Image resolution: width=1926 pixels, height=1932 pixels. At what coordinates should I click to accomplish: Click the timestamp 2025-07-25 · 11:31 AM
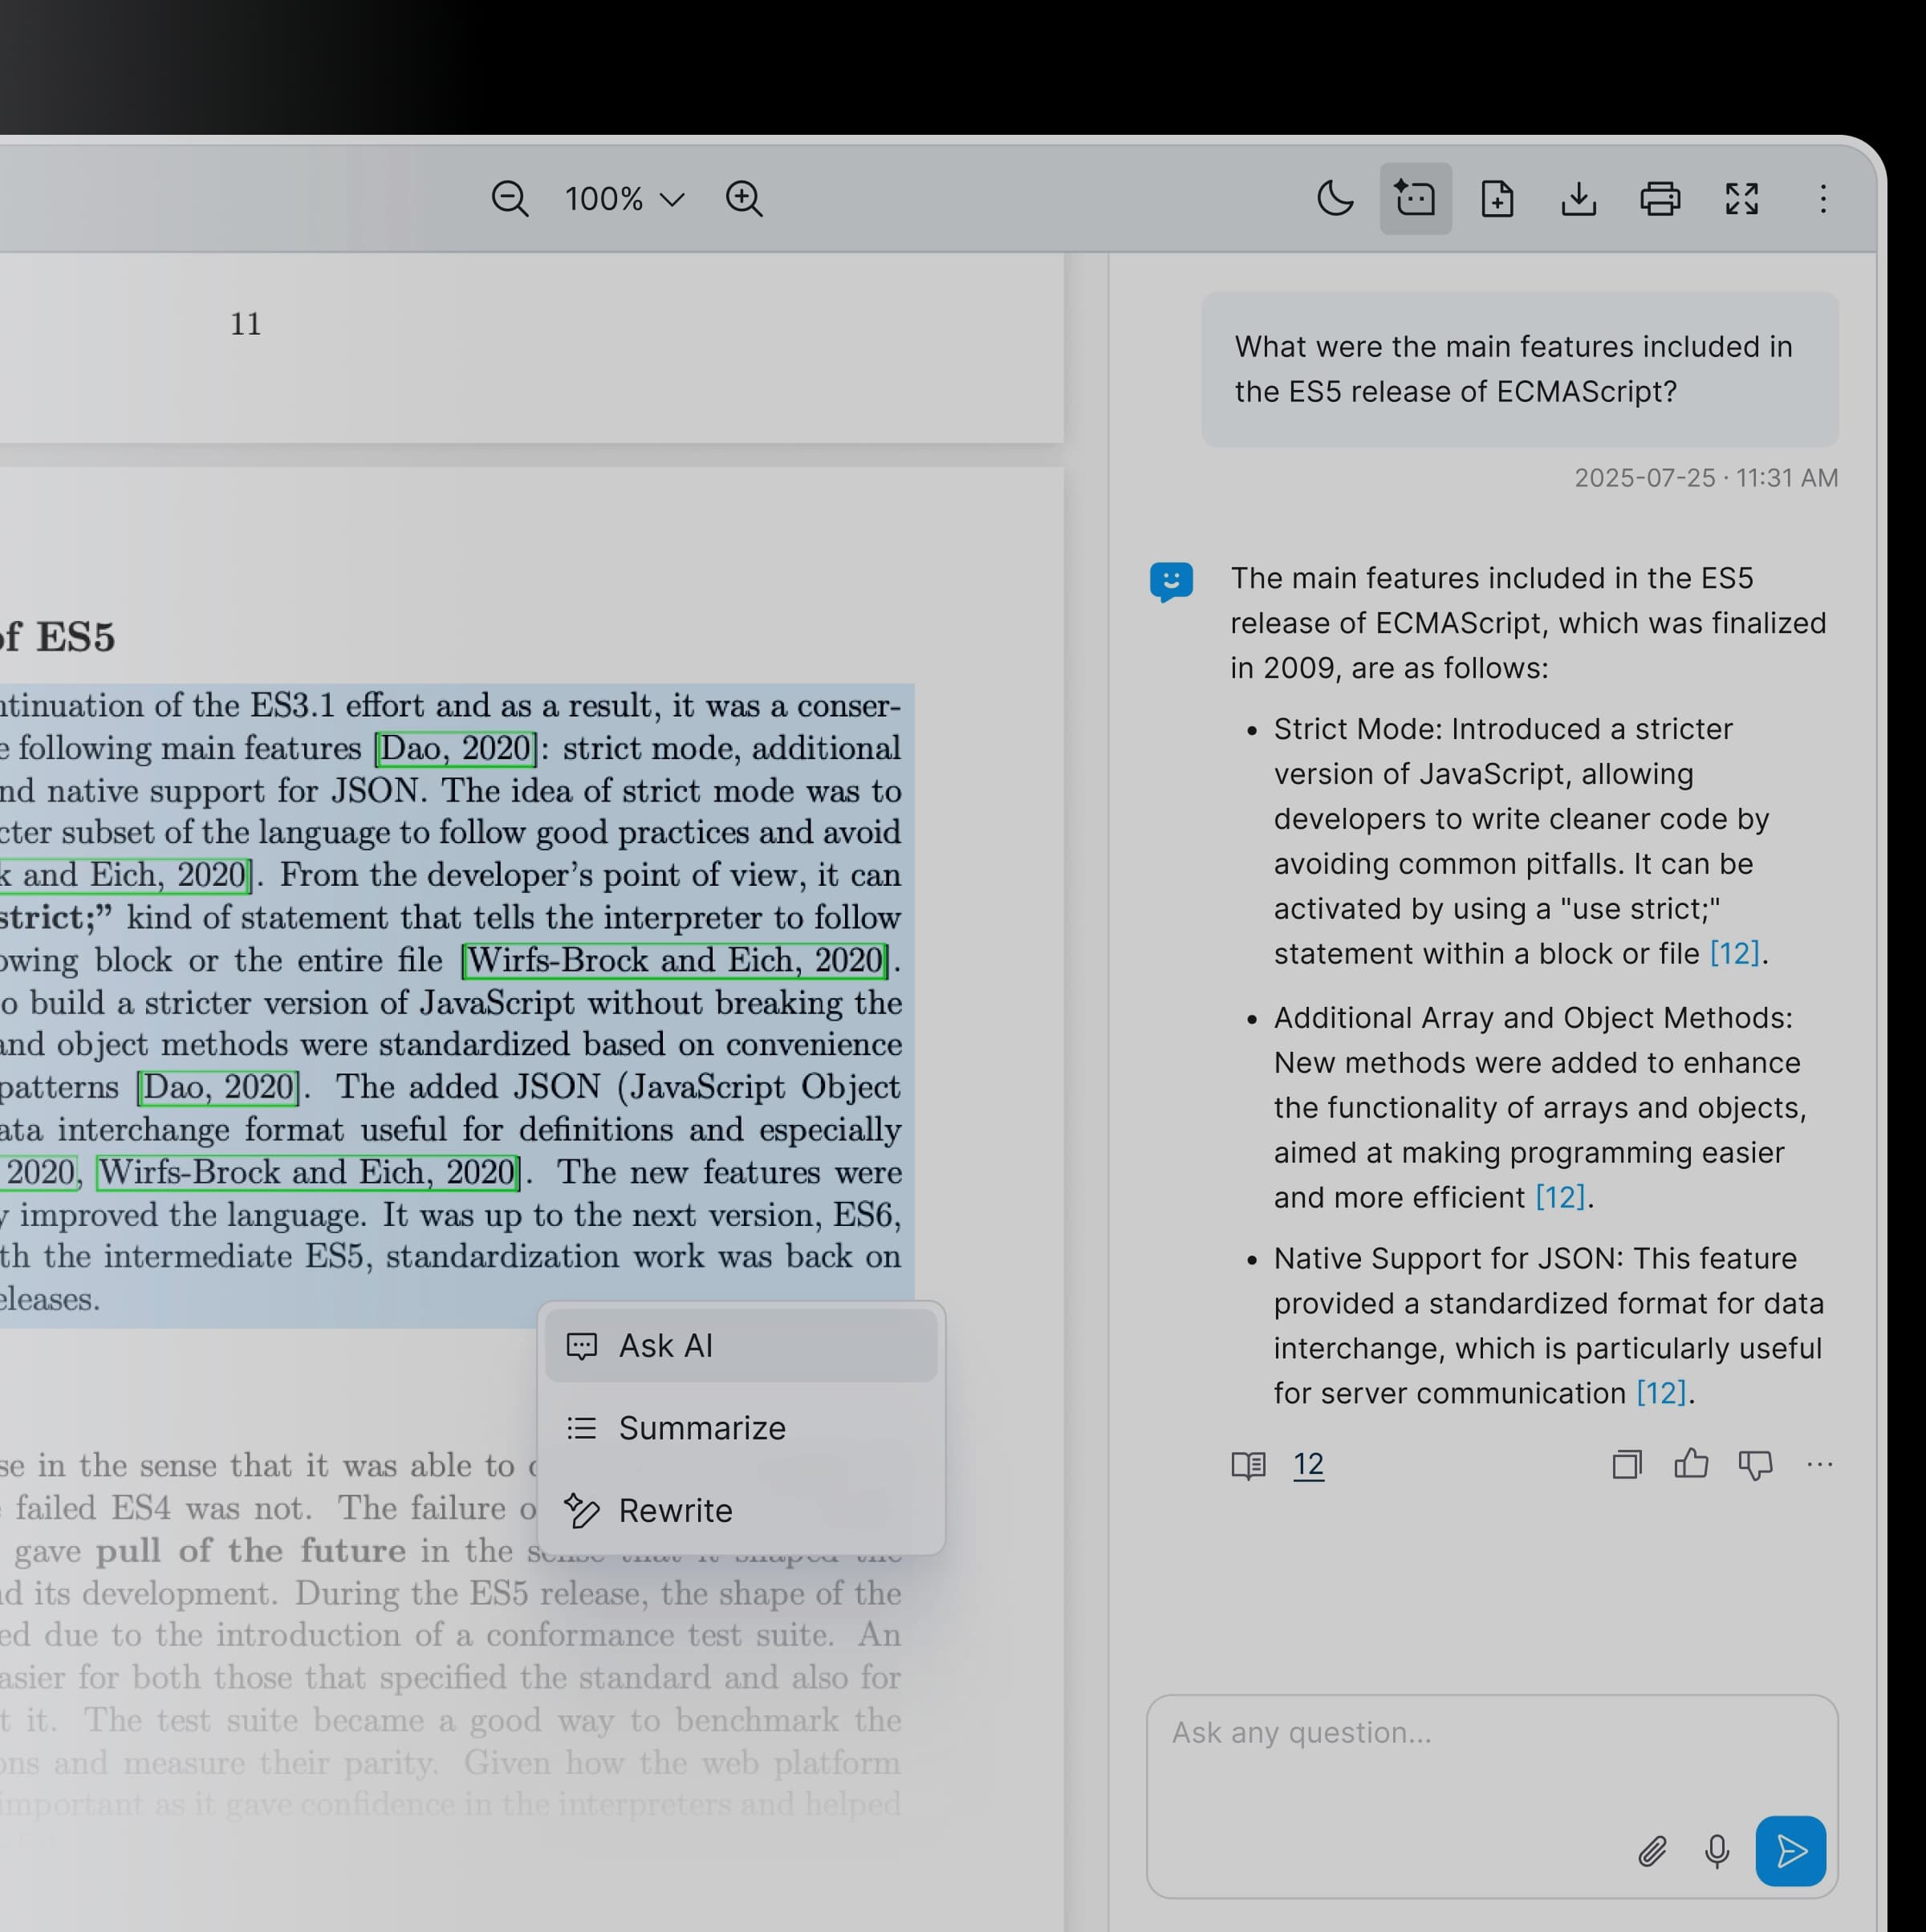[x=1706, y=479]
